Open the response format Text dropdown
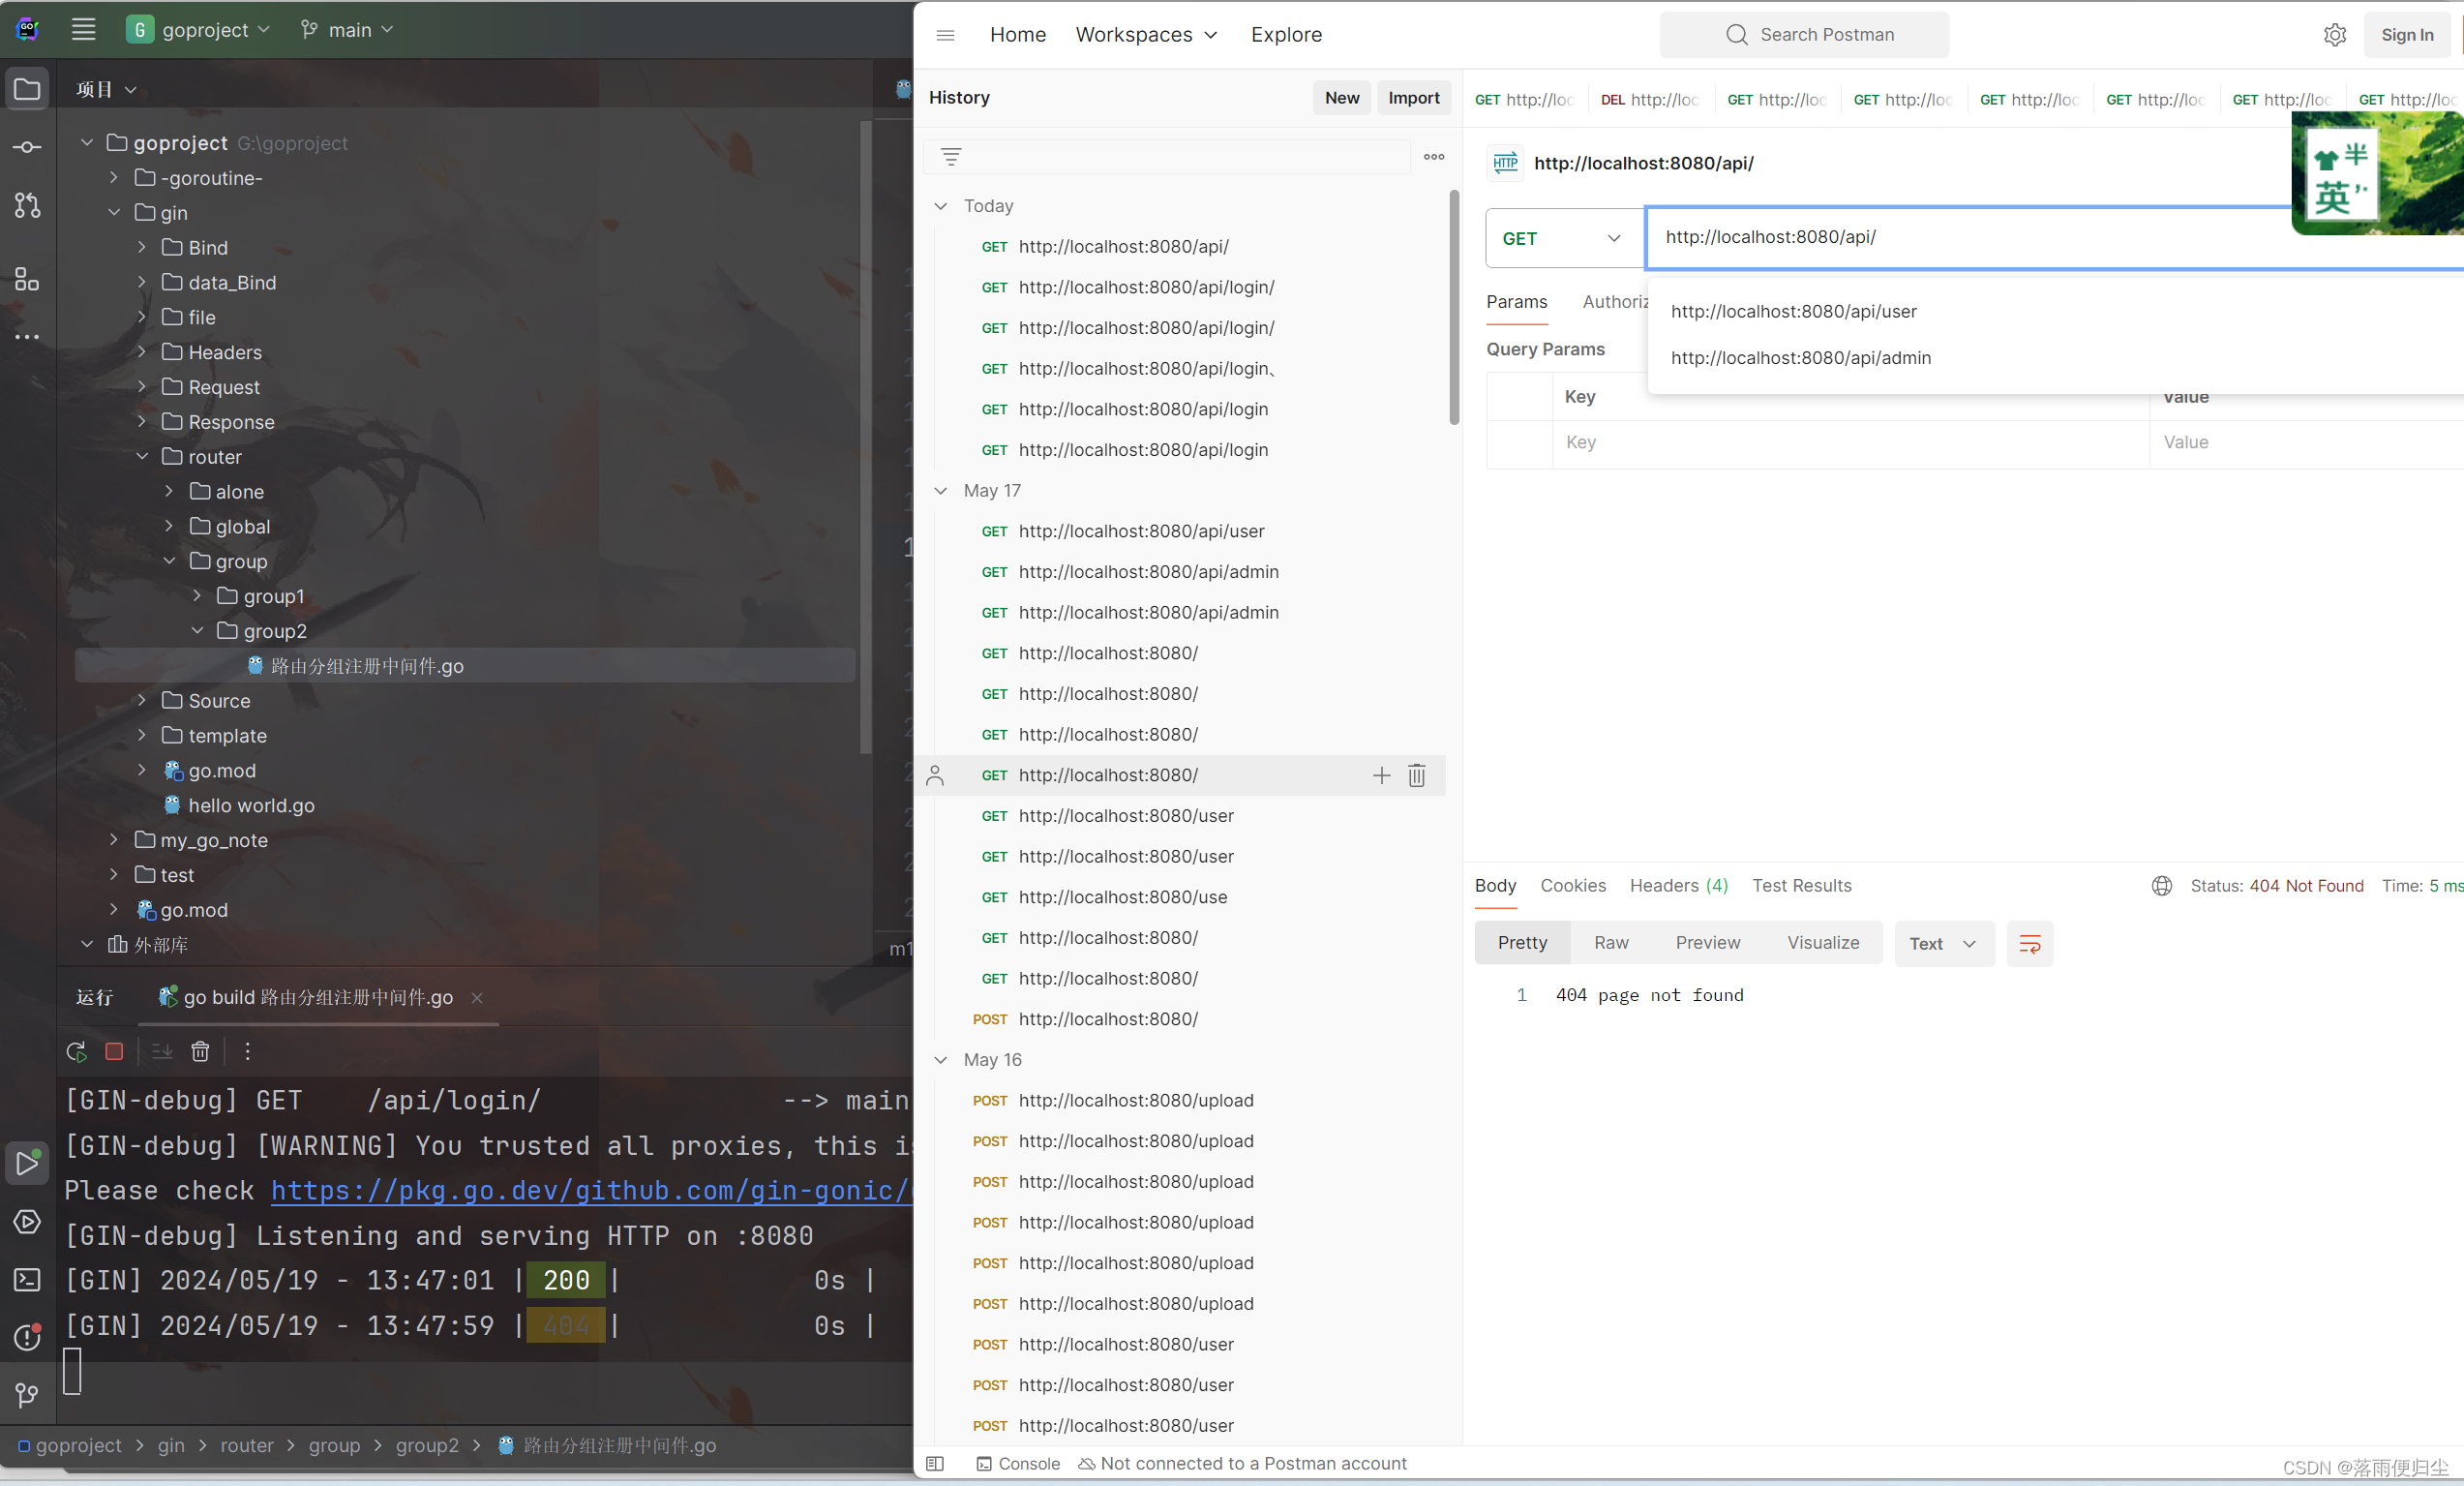The height and width of the screenshot is (1486, 2464). pyautogui.click(x=1943, y=944)
